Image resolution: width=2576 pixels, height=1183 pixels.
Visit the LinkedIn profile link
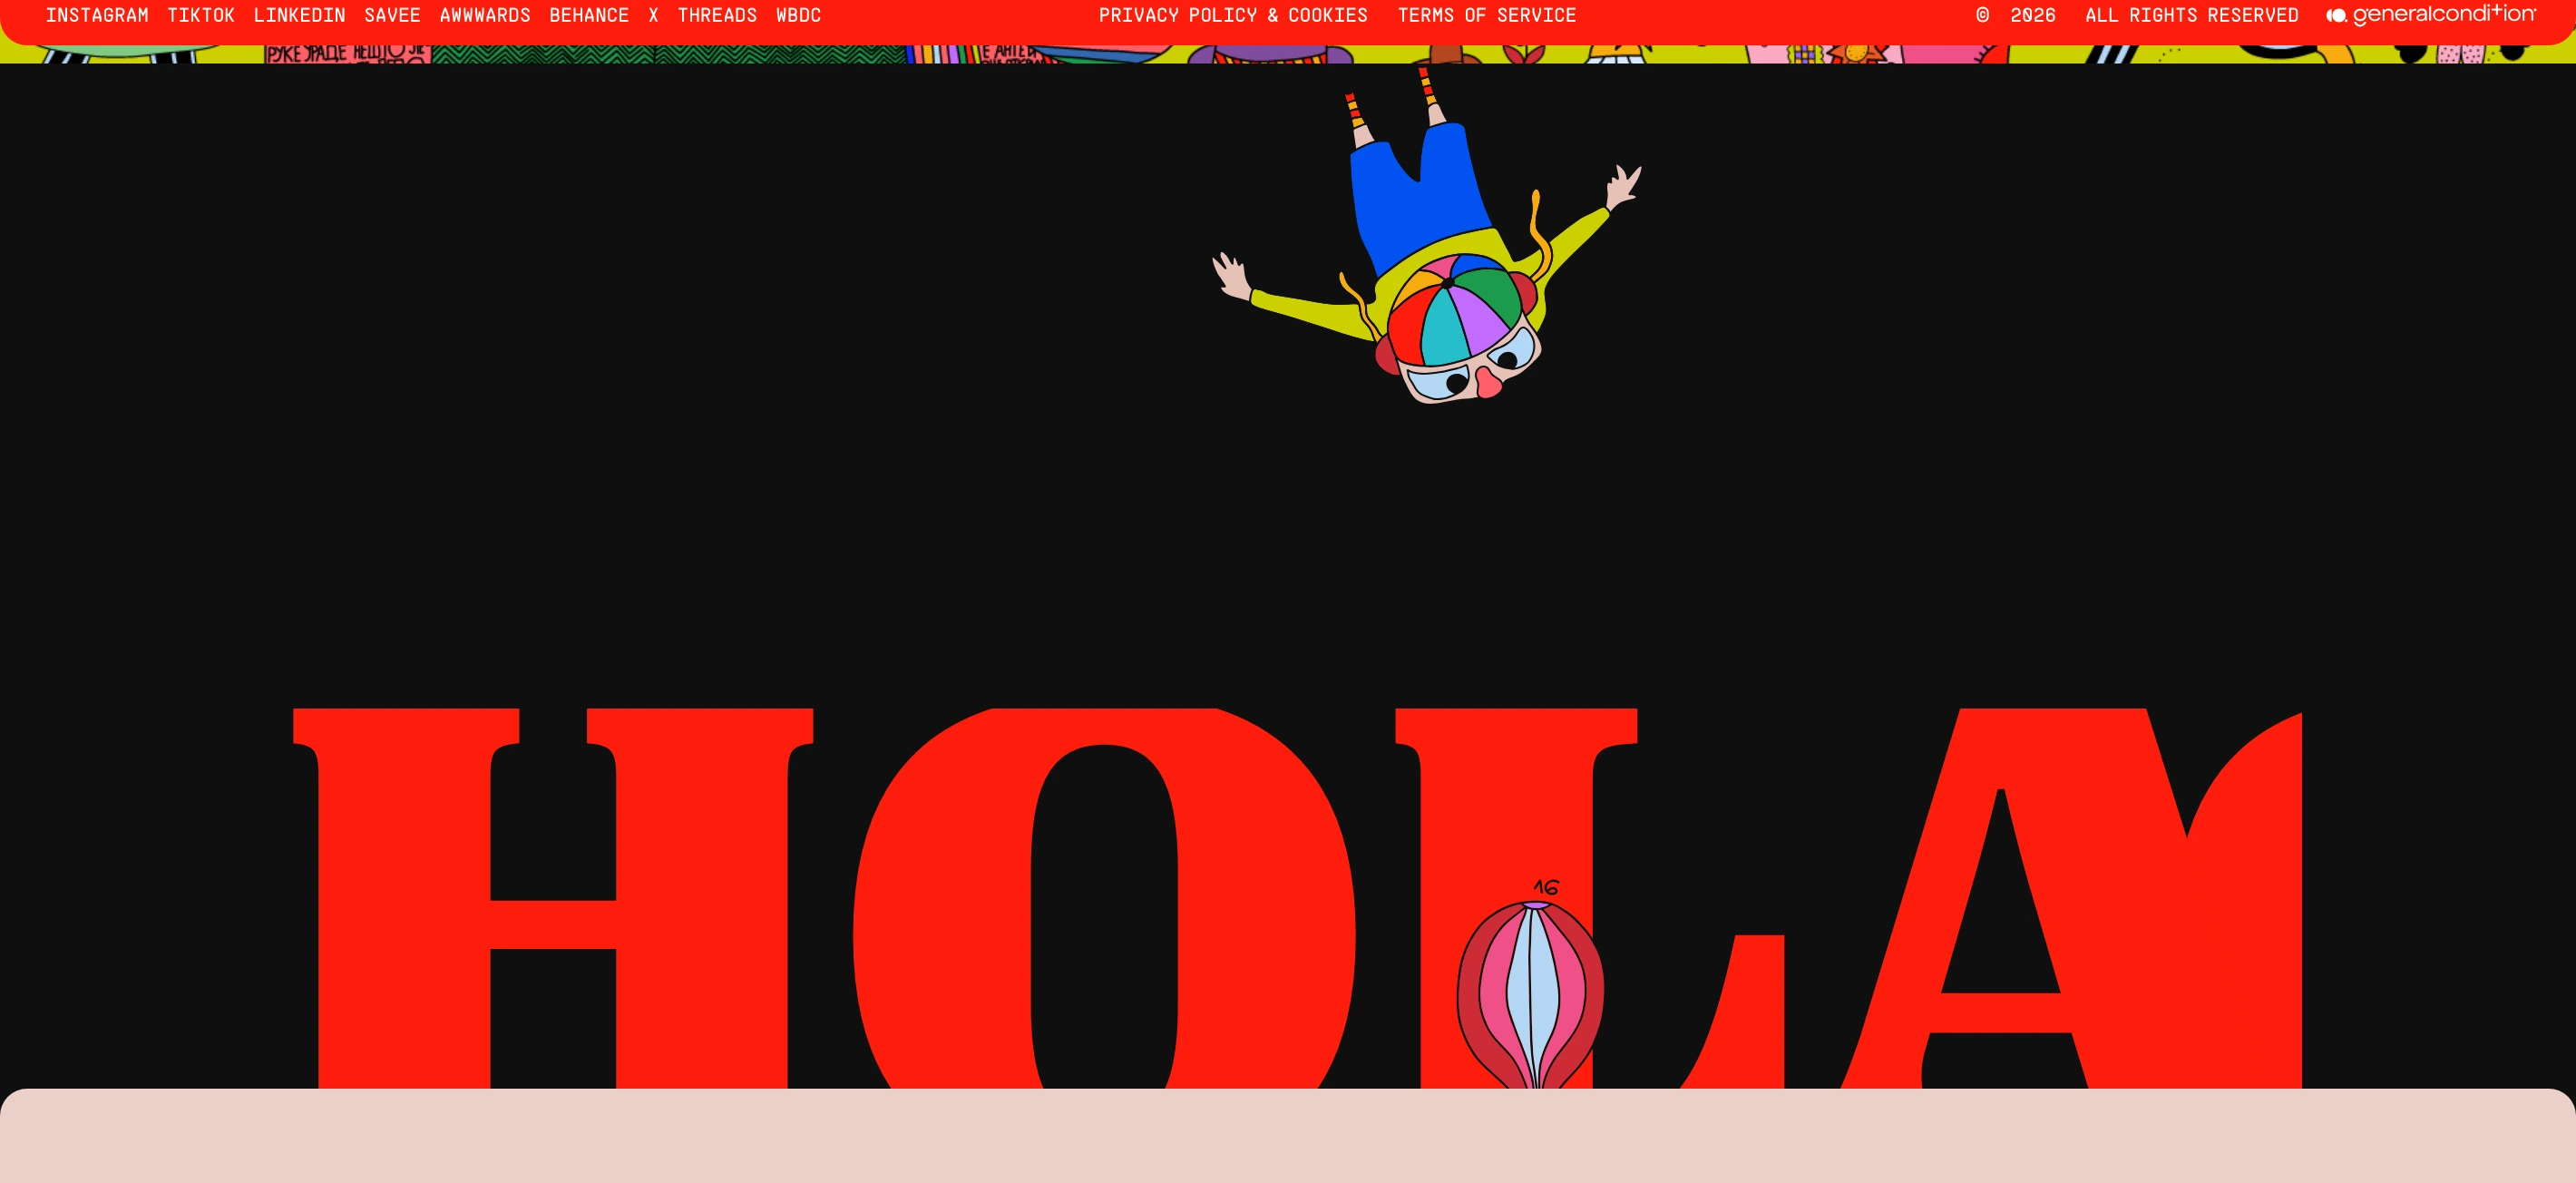pos(299,15)
